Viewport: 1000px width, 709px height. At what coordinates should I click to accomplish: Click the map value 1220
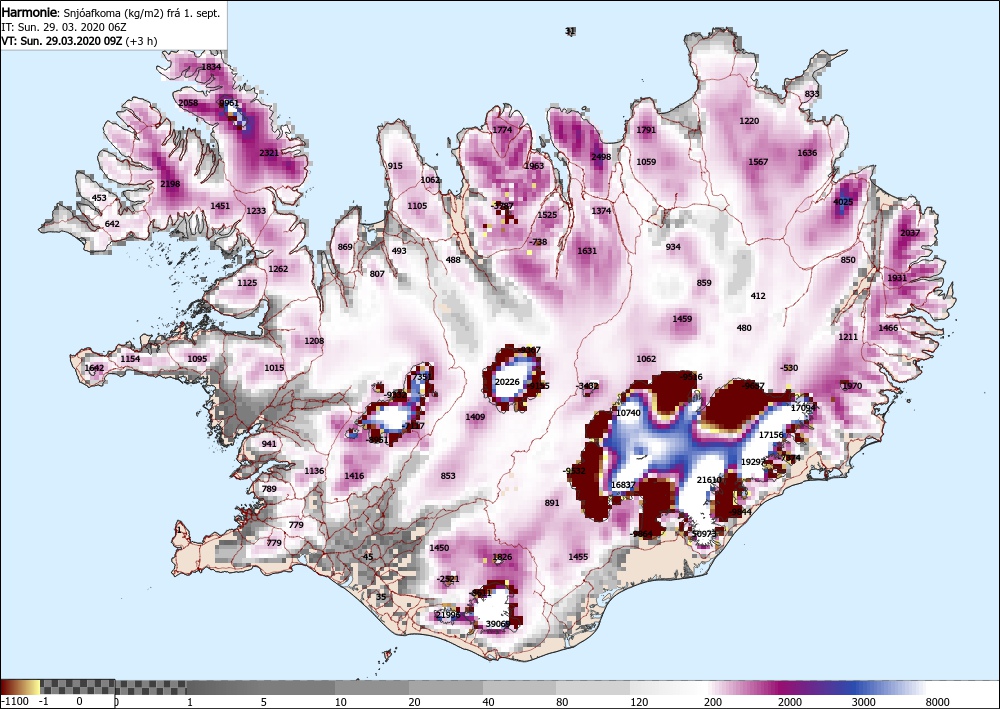pos(749,121)
